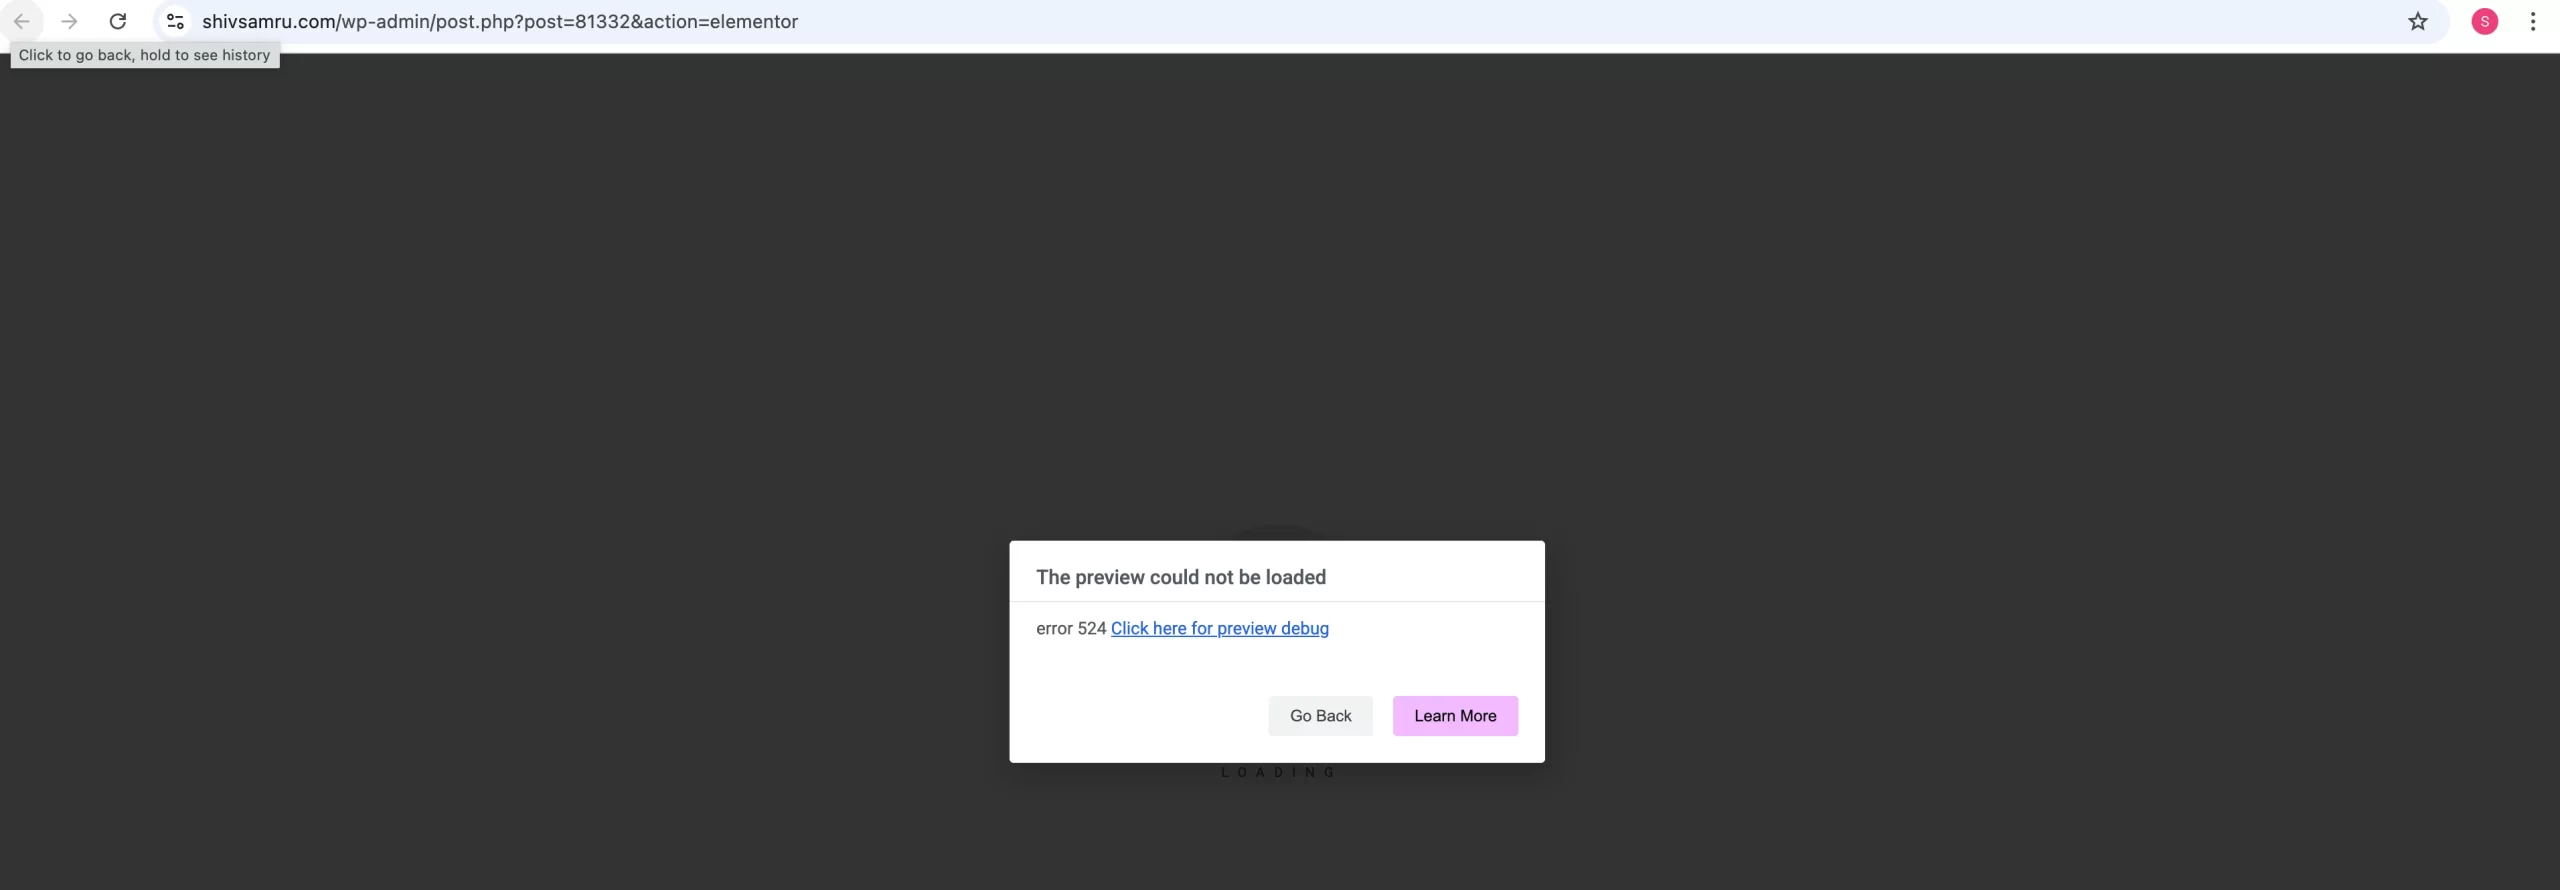
Task: Open the 'Click here for preview debug' link
Action: tap(1220, 628)
